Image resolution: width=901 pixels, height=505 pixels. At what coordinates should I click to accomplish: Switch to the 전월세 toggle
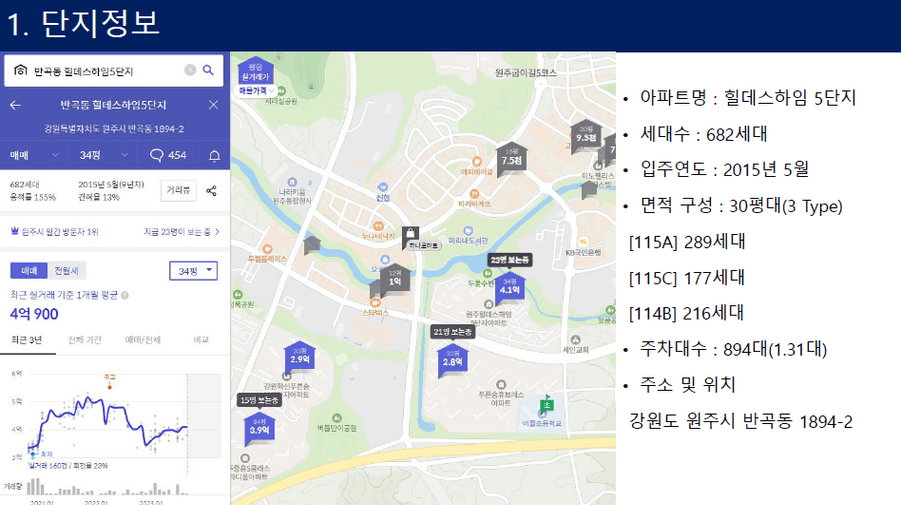point(66,271)
